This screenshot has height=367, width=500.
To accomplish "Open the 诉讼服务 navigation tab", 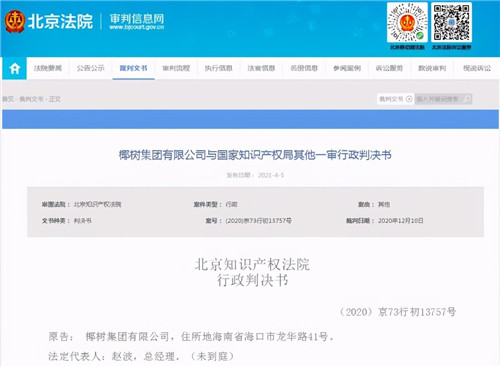I will [x=389, y=68].
